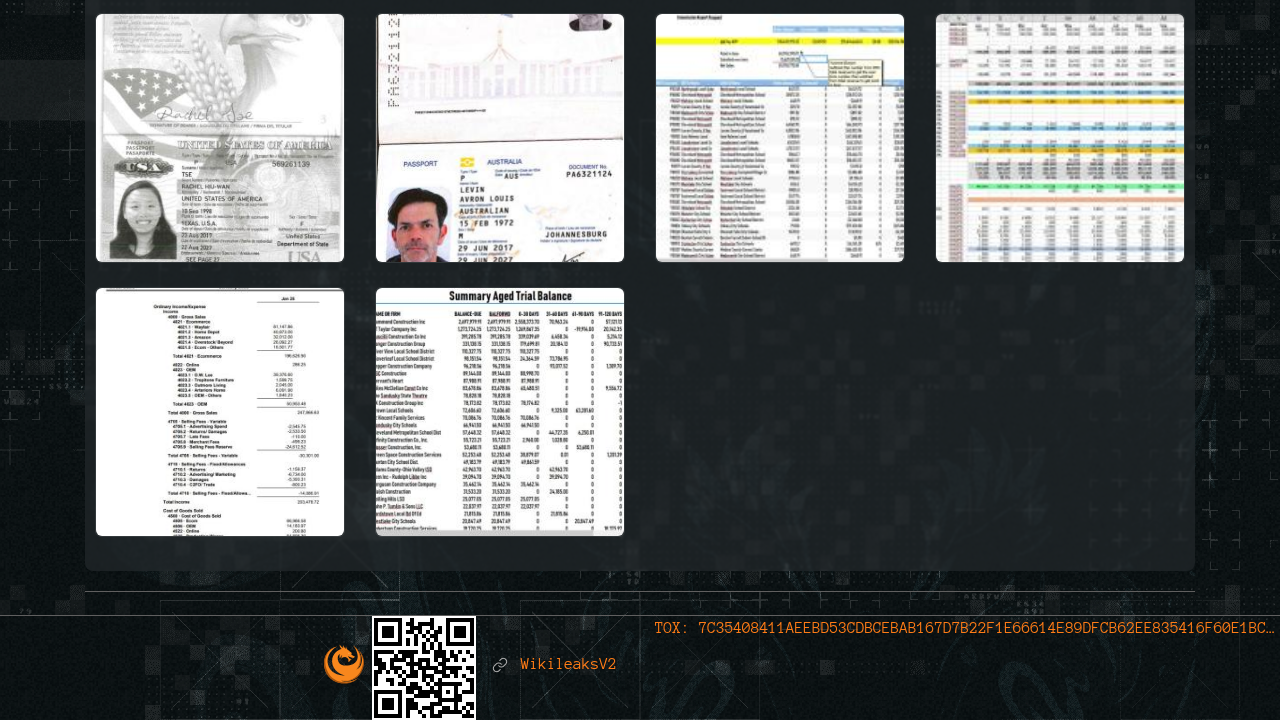Screen dimensions: 1280x720
Task: Open the Ordinary Income/Expense statement thumbnail
Action: pos(220,412)
